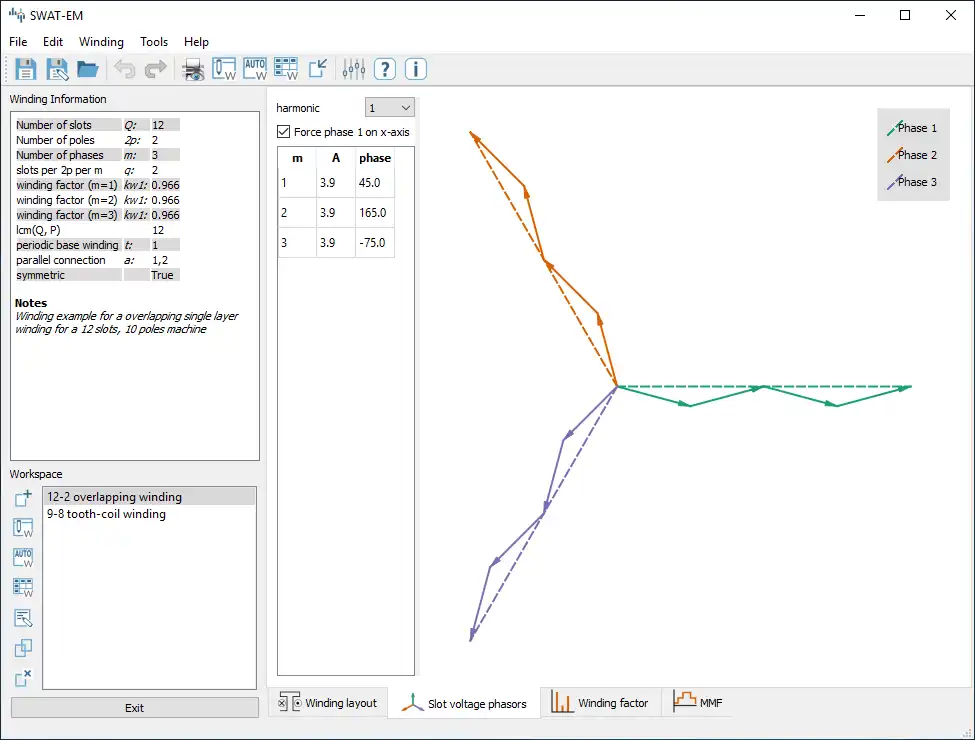This screenshot has height=740, width=975.
Task: Open new winding generator from toolbar
Action: [x=224, y=69]
